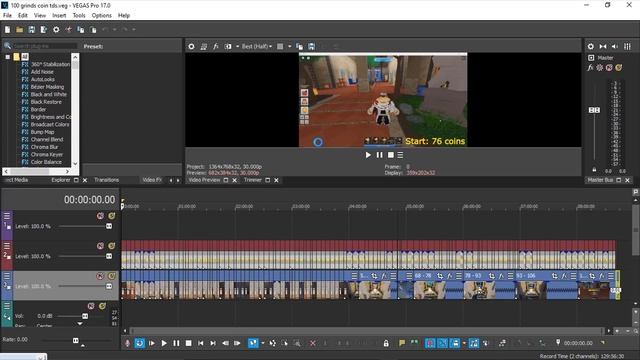Open the Render As toolbar icon

pos(44,30)
